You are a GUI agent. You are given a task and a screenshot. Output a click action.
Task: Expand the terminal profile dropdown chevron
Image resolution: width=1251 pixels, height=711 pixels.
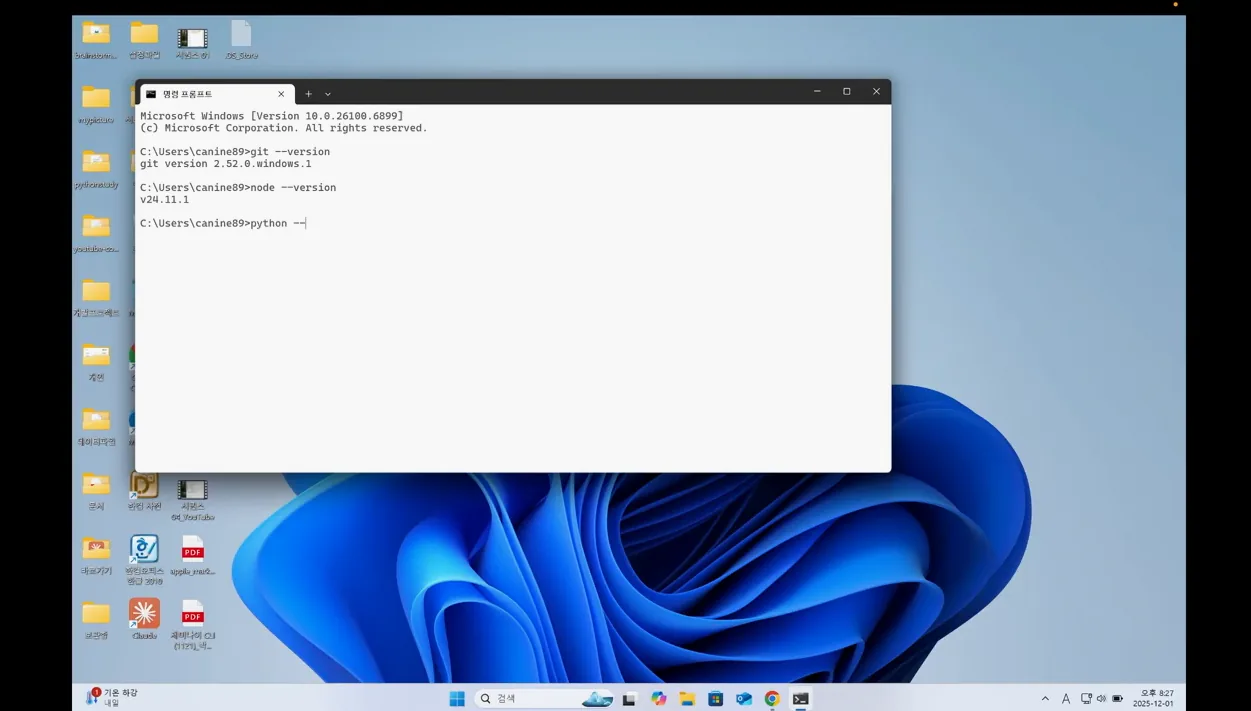coord(327,94)
